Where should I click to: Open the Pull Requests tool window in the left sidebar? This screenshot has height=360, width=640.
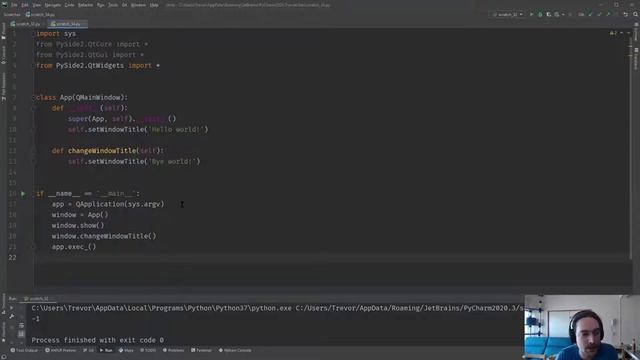pyautogui.click(x=3, y=86)
